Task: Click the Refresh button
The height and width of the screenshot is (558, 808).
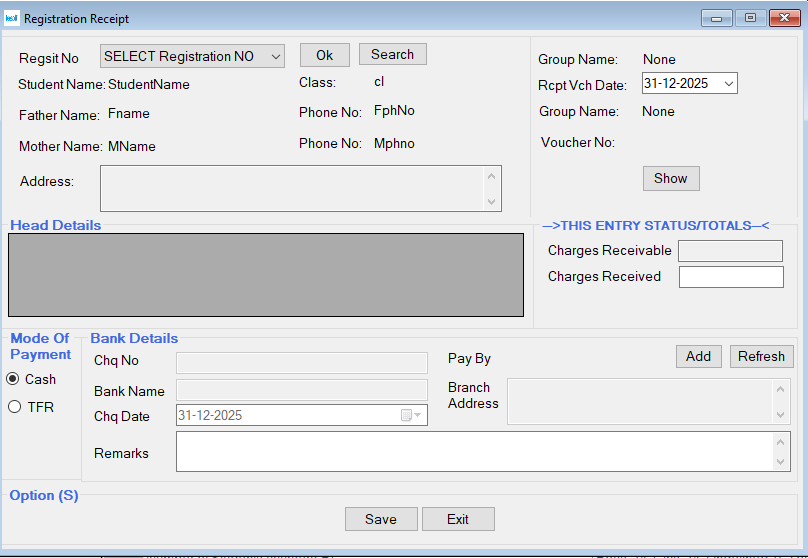Action: 761,356
